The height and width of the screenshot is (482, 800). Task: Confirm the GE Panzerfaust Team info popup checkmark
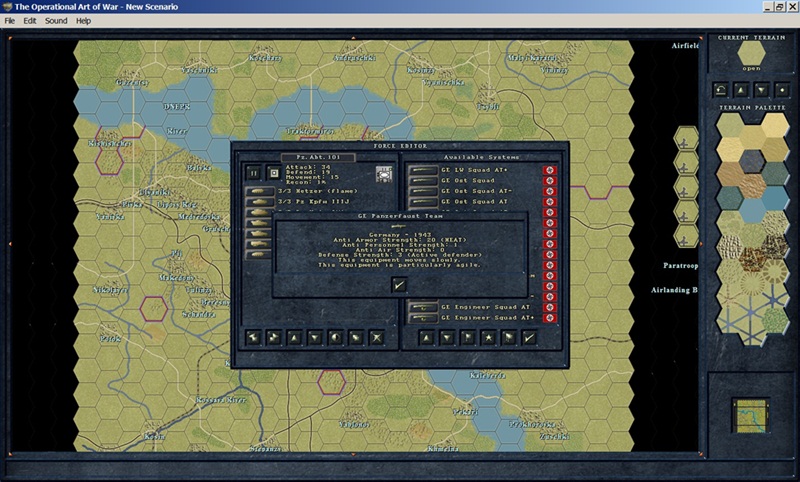pos(399,285)
